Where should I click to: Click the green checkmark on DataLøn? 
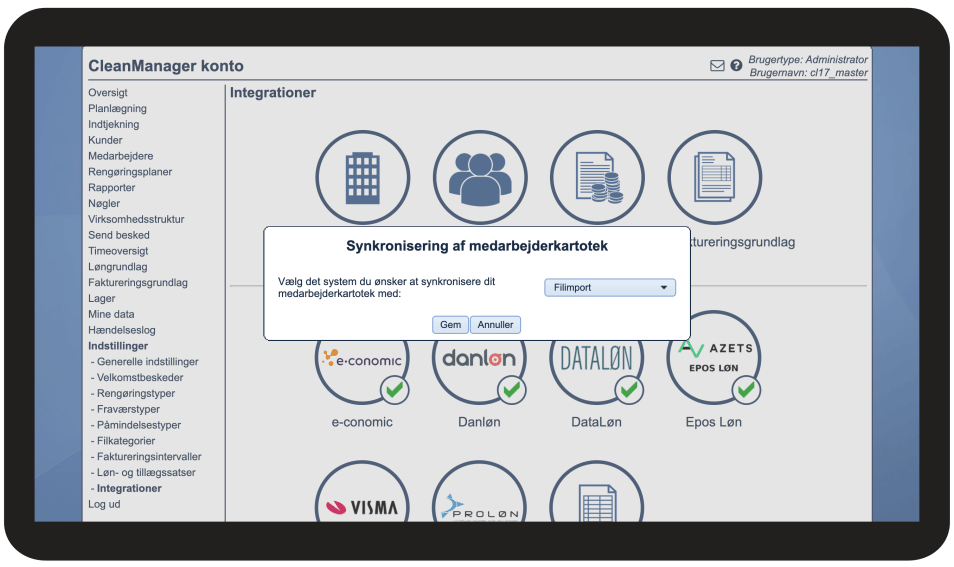pos(629,389)
